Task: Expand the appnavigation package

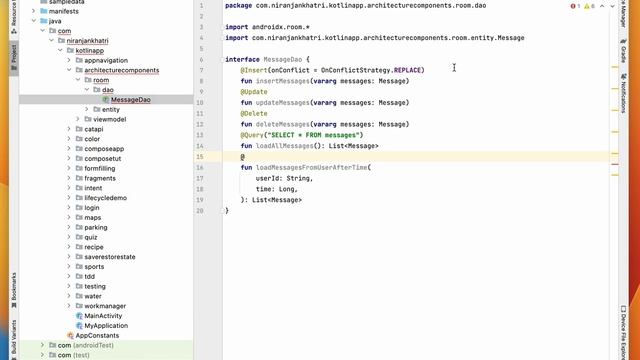Action: click(x=69, y=60)
